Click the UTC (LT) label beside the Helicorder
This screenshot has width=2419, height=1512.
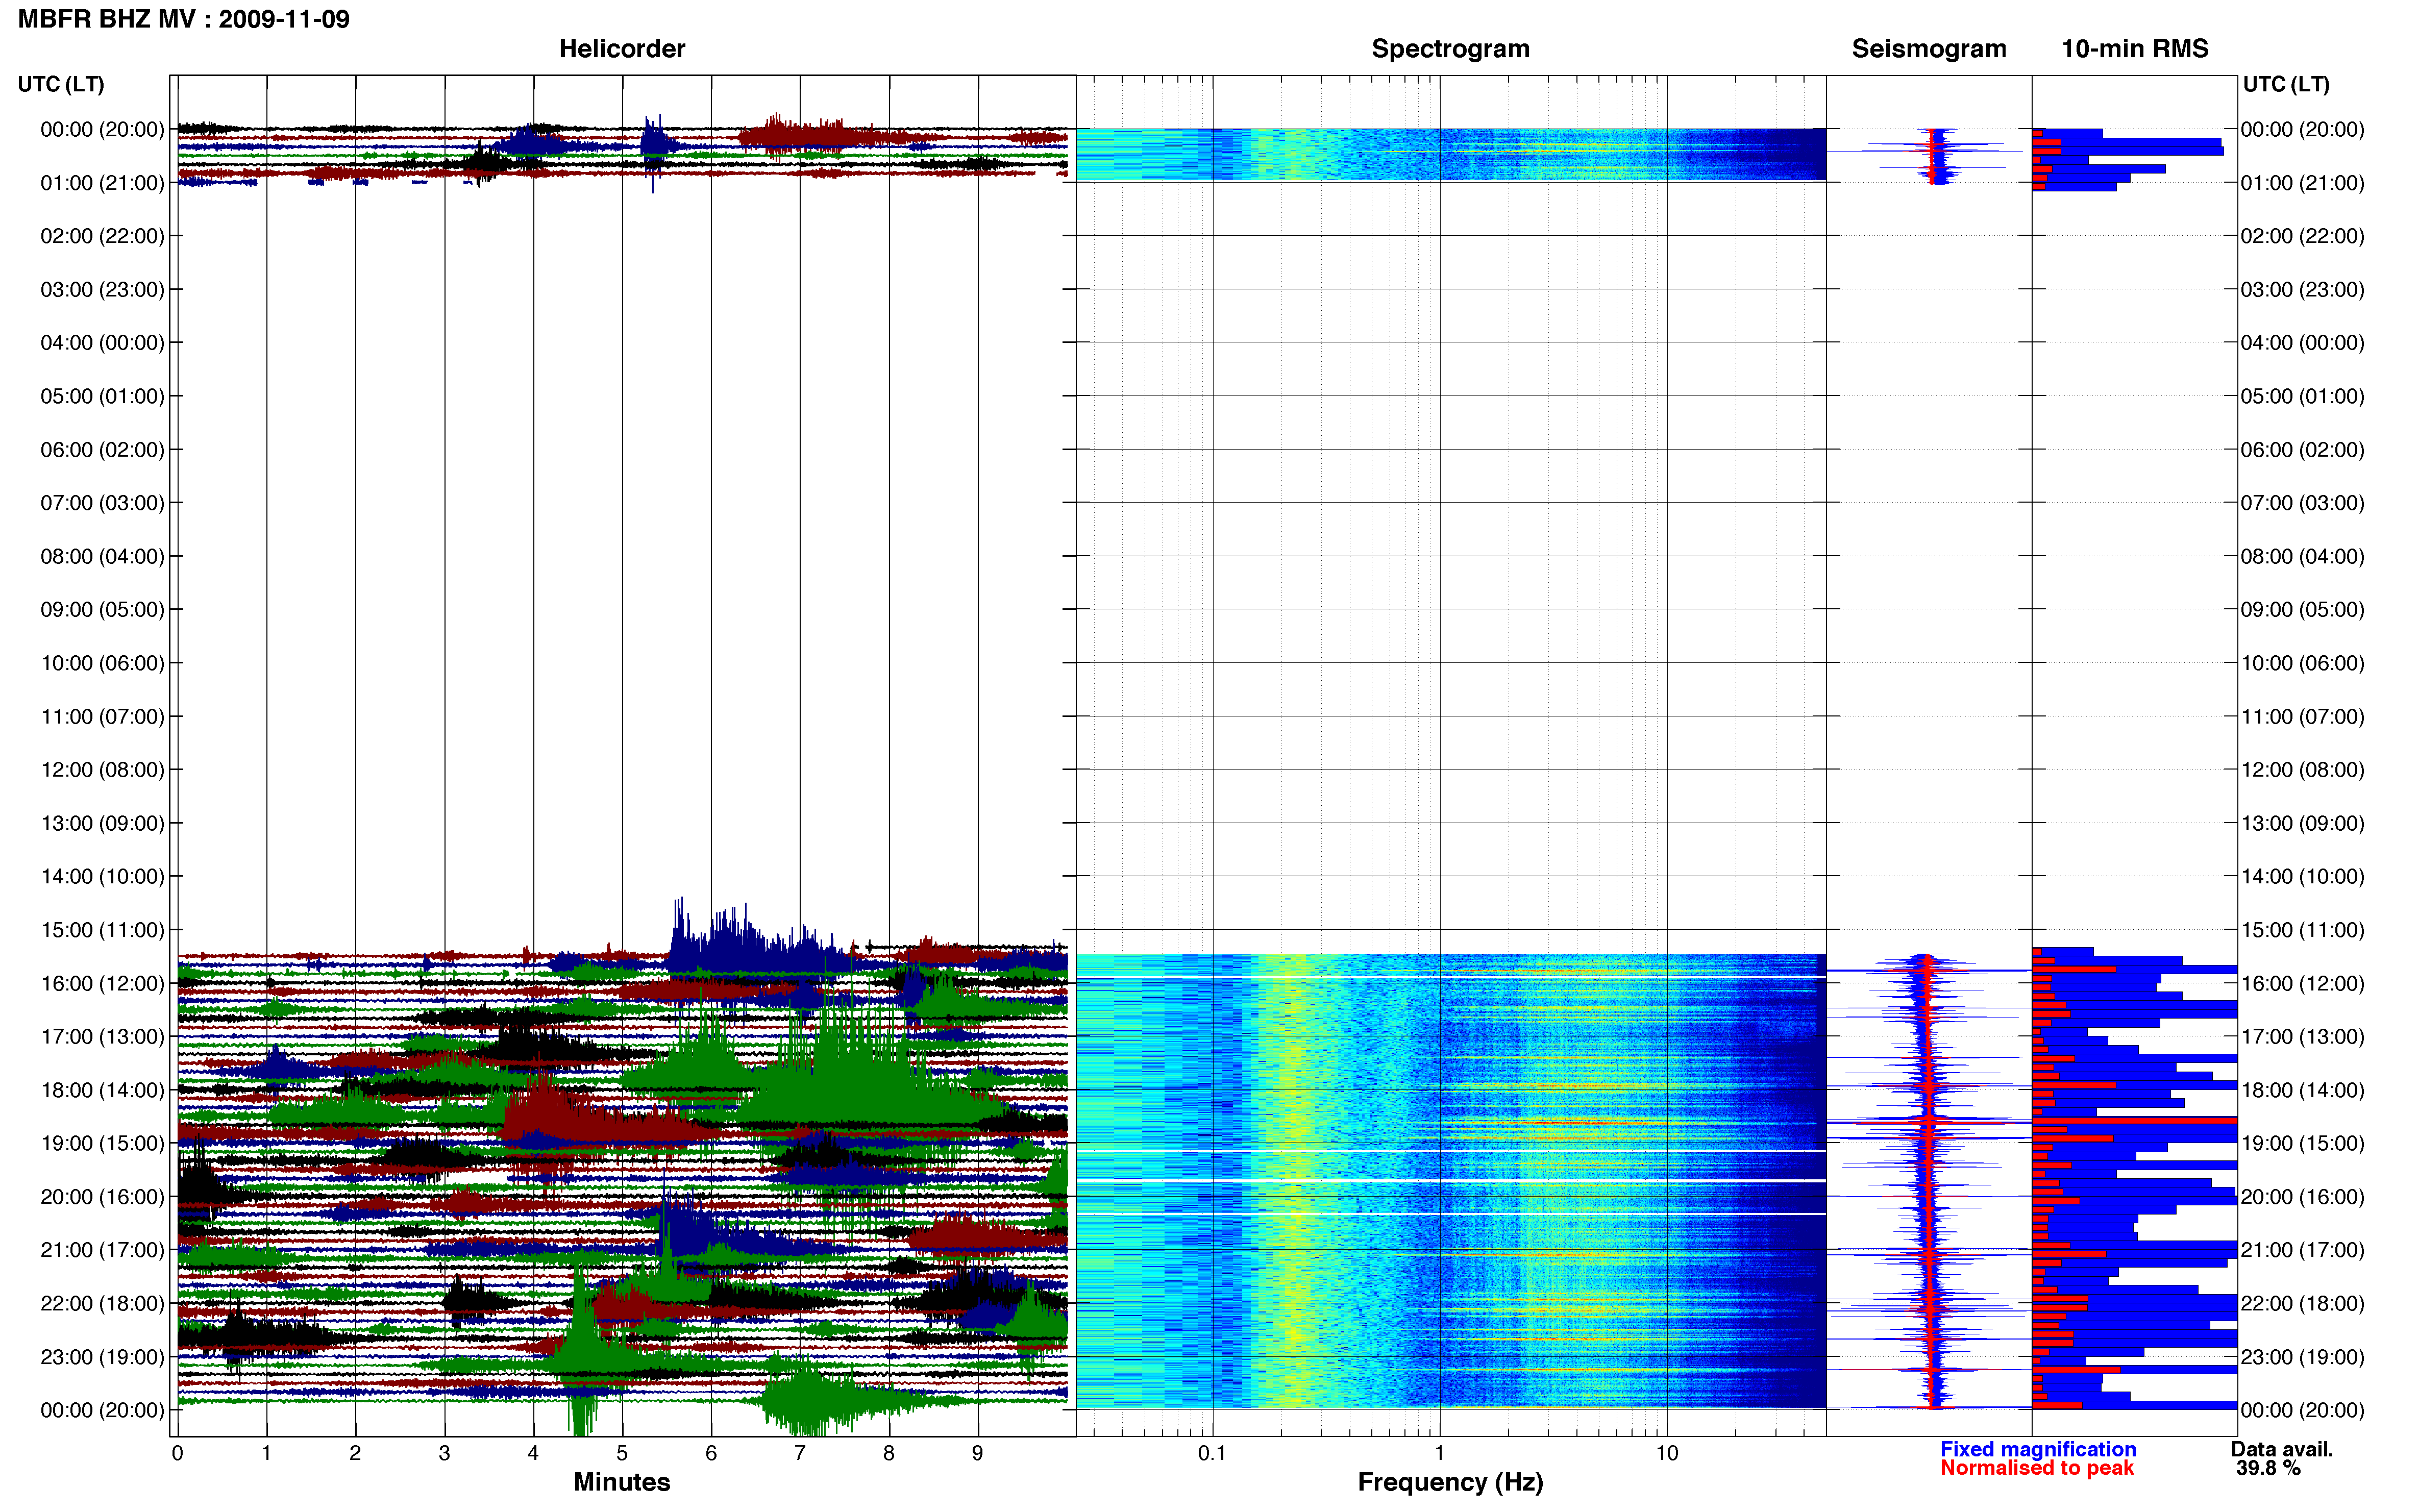point(61,84)
